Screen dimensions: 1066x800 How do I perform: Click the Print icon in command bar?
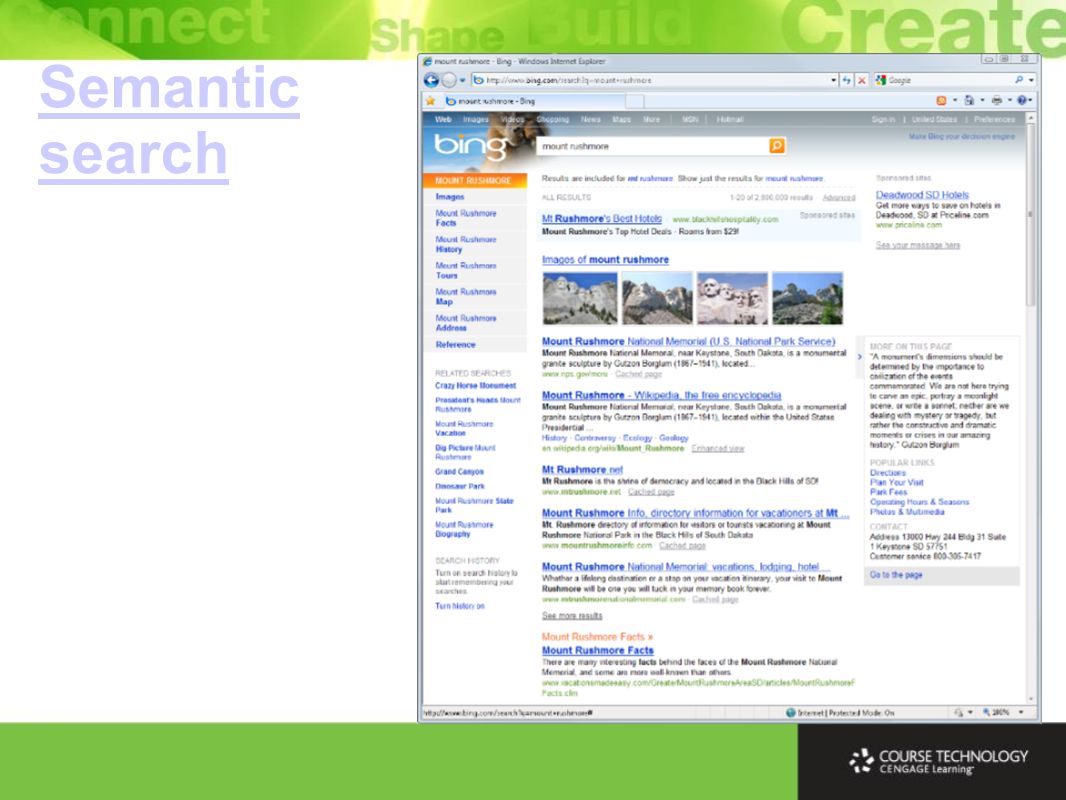point(997,101)
